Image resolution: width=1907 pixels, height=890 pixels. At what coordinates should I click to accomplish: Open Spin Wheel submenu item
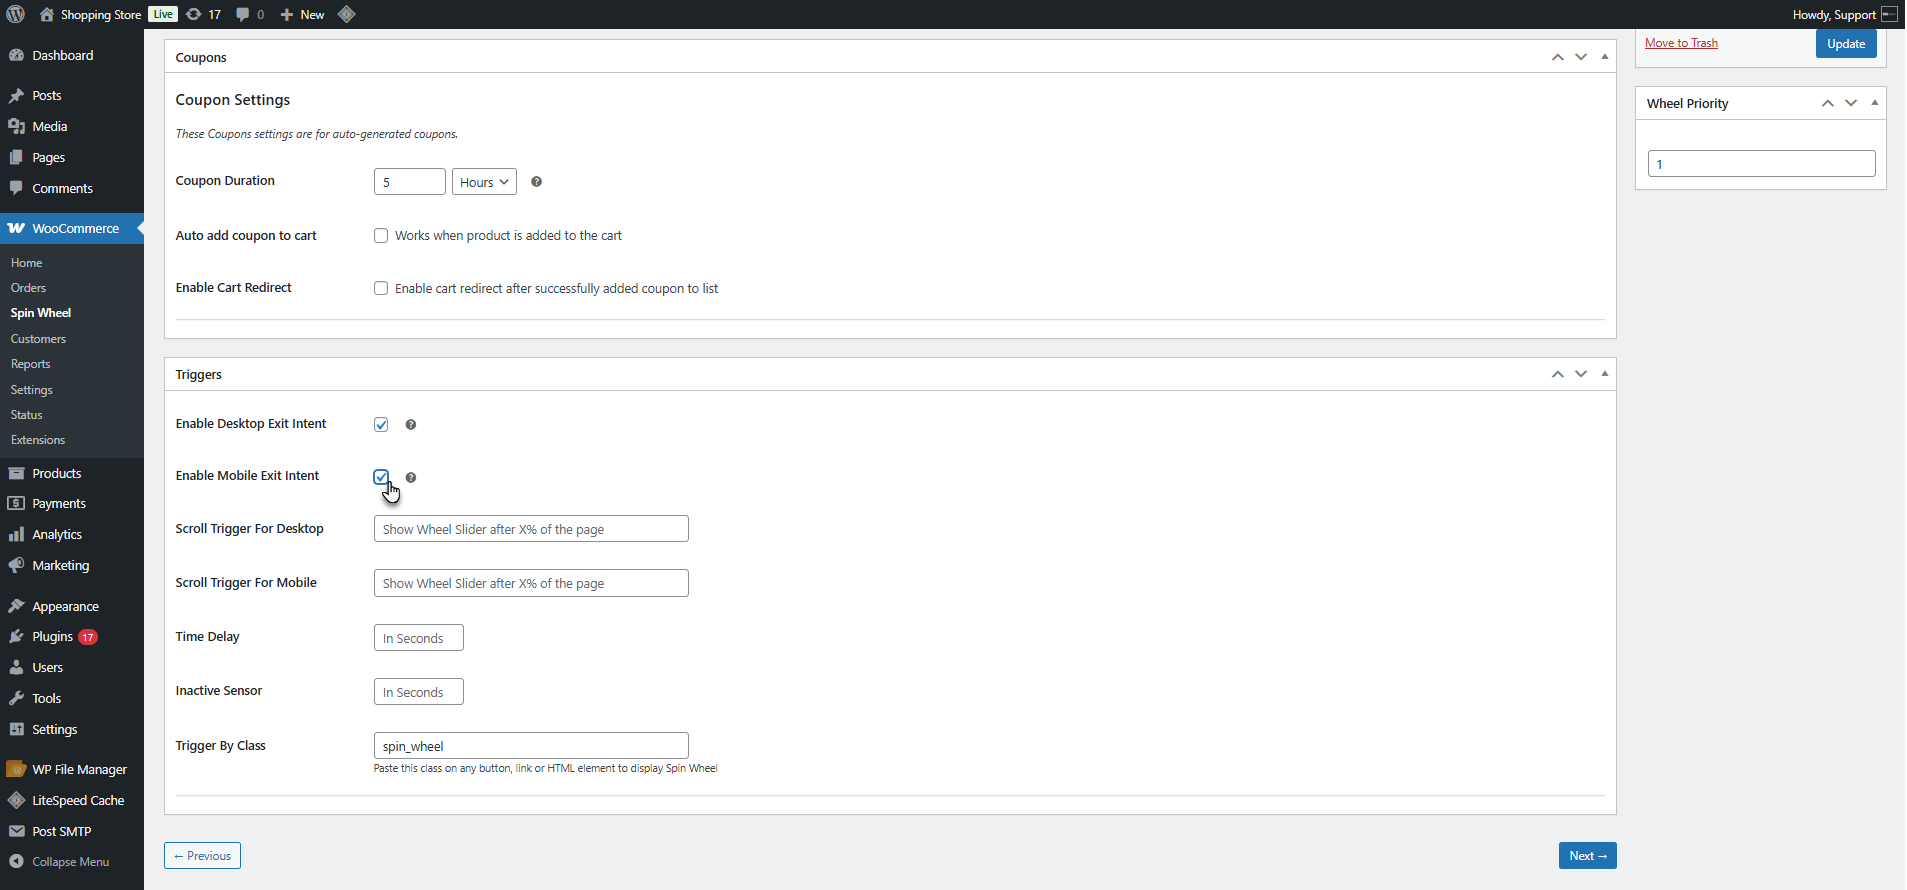41,313
